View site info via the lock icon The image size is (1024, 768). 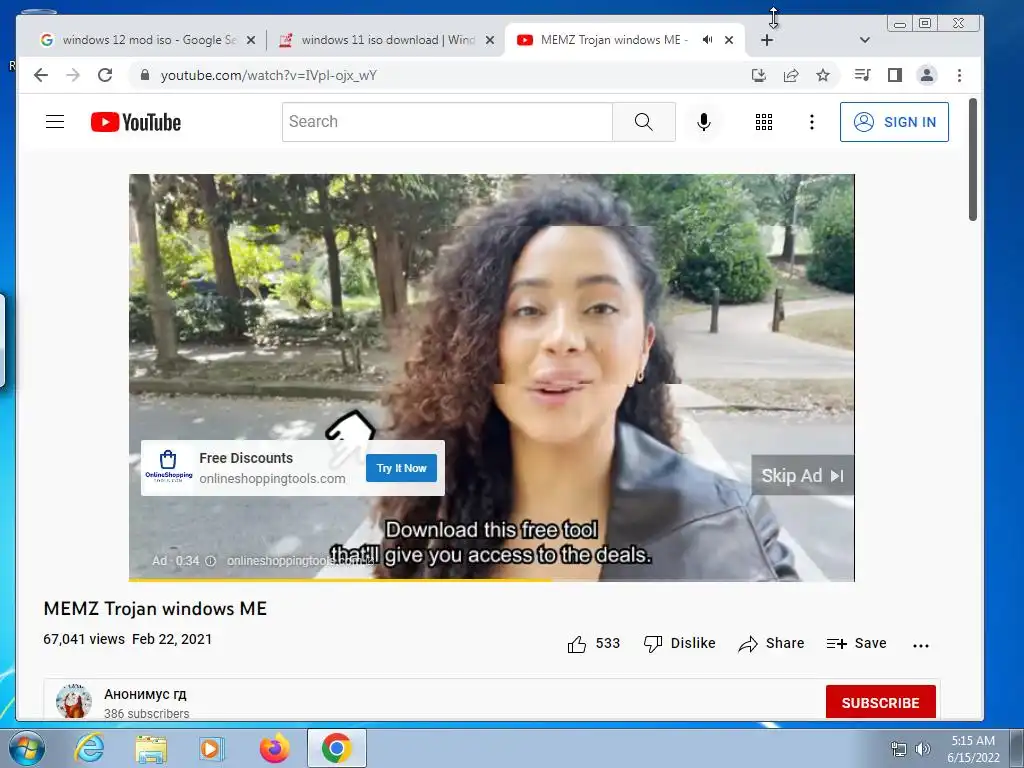coord(145,75)
